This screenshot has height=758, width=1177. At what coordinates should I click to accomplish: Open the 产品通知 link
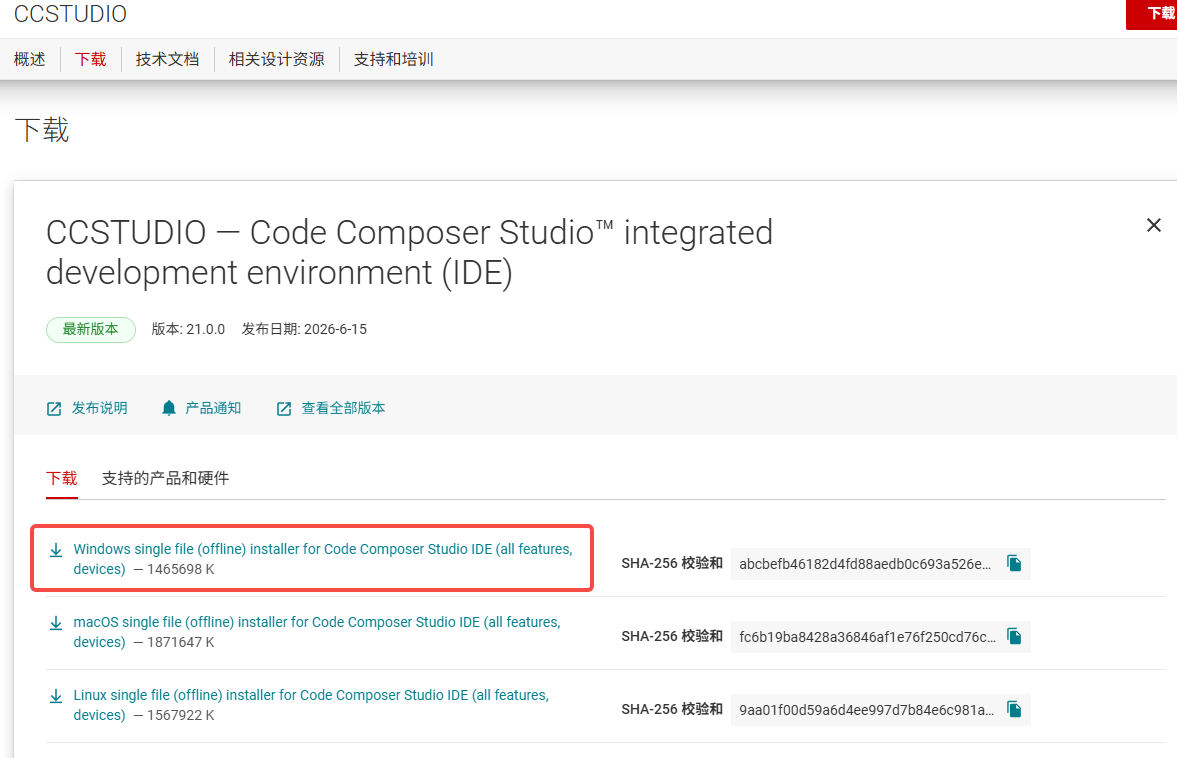pos(213,408)
